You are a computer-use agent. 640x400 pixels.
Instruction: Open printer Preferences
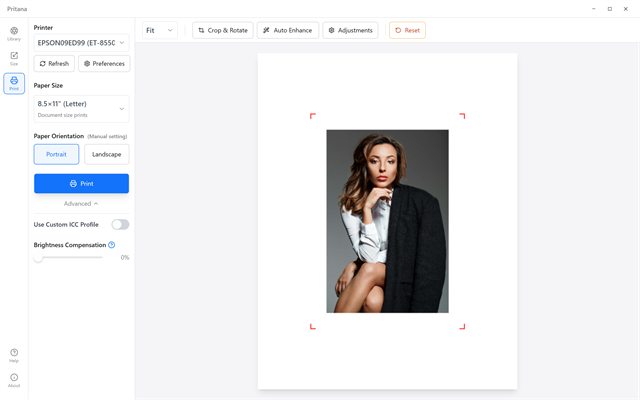pyautogui.click(x=104, y=64)
